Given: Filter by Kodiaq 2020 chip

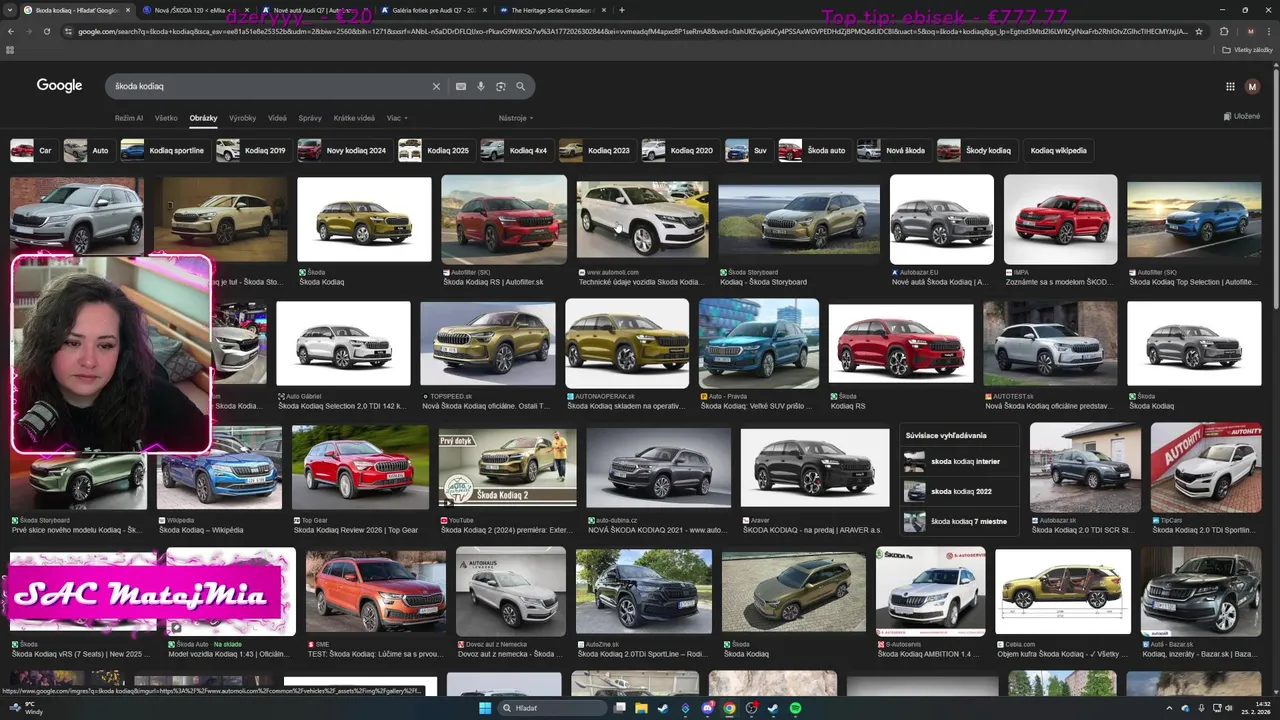Looking at the screenshot, I should pyautogui.click(x=679, y=150).
